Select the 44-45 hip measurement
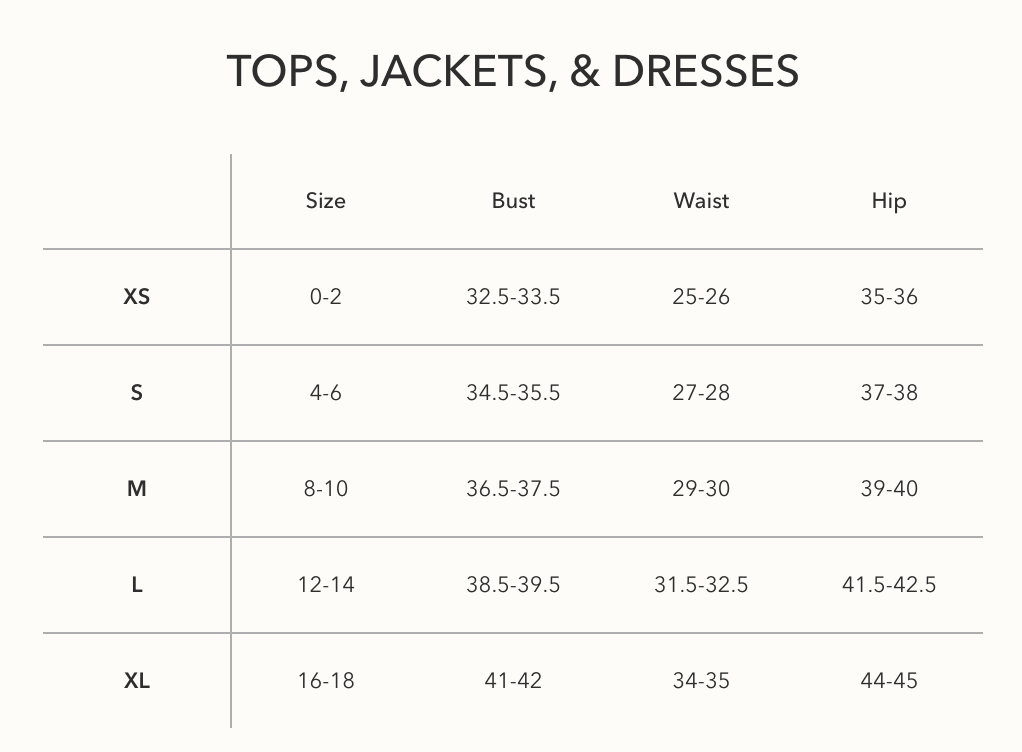The image size is (1022, 752). tap(888, 680)
